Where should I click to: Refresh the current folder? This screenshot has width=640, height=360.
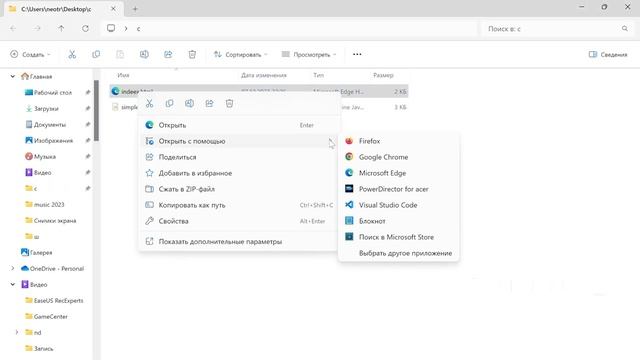pyautogui.click(x=85, y=29)
